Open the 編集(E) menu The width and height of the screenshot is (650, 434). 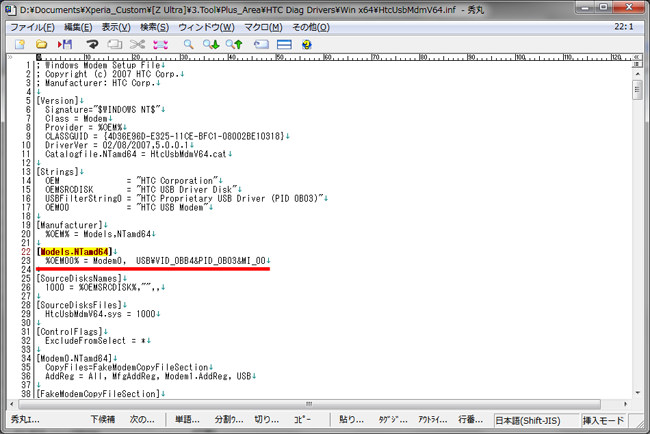78,27
